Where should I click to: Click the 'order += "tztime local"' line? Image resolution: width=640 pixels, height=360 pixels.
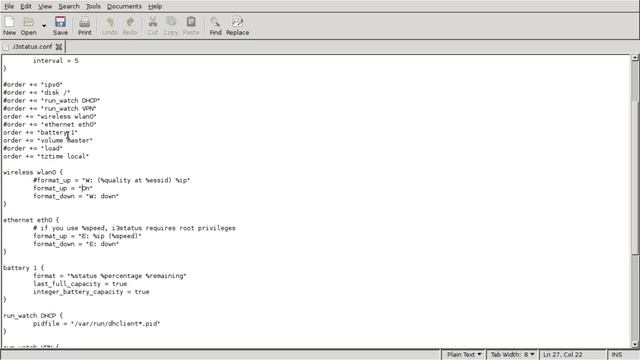[46, 156]
